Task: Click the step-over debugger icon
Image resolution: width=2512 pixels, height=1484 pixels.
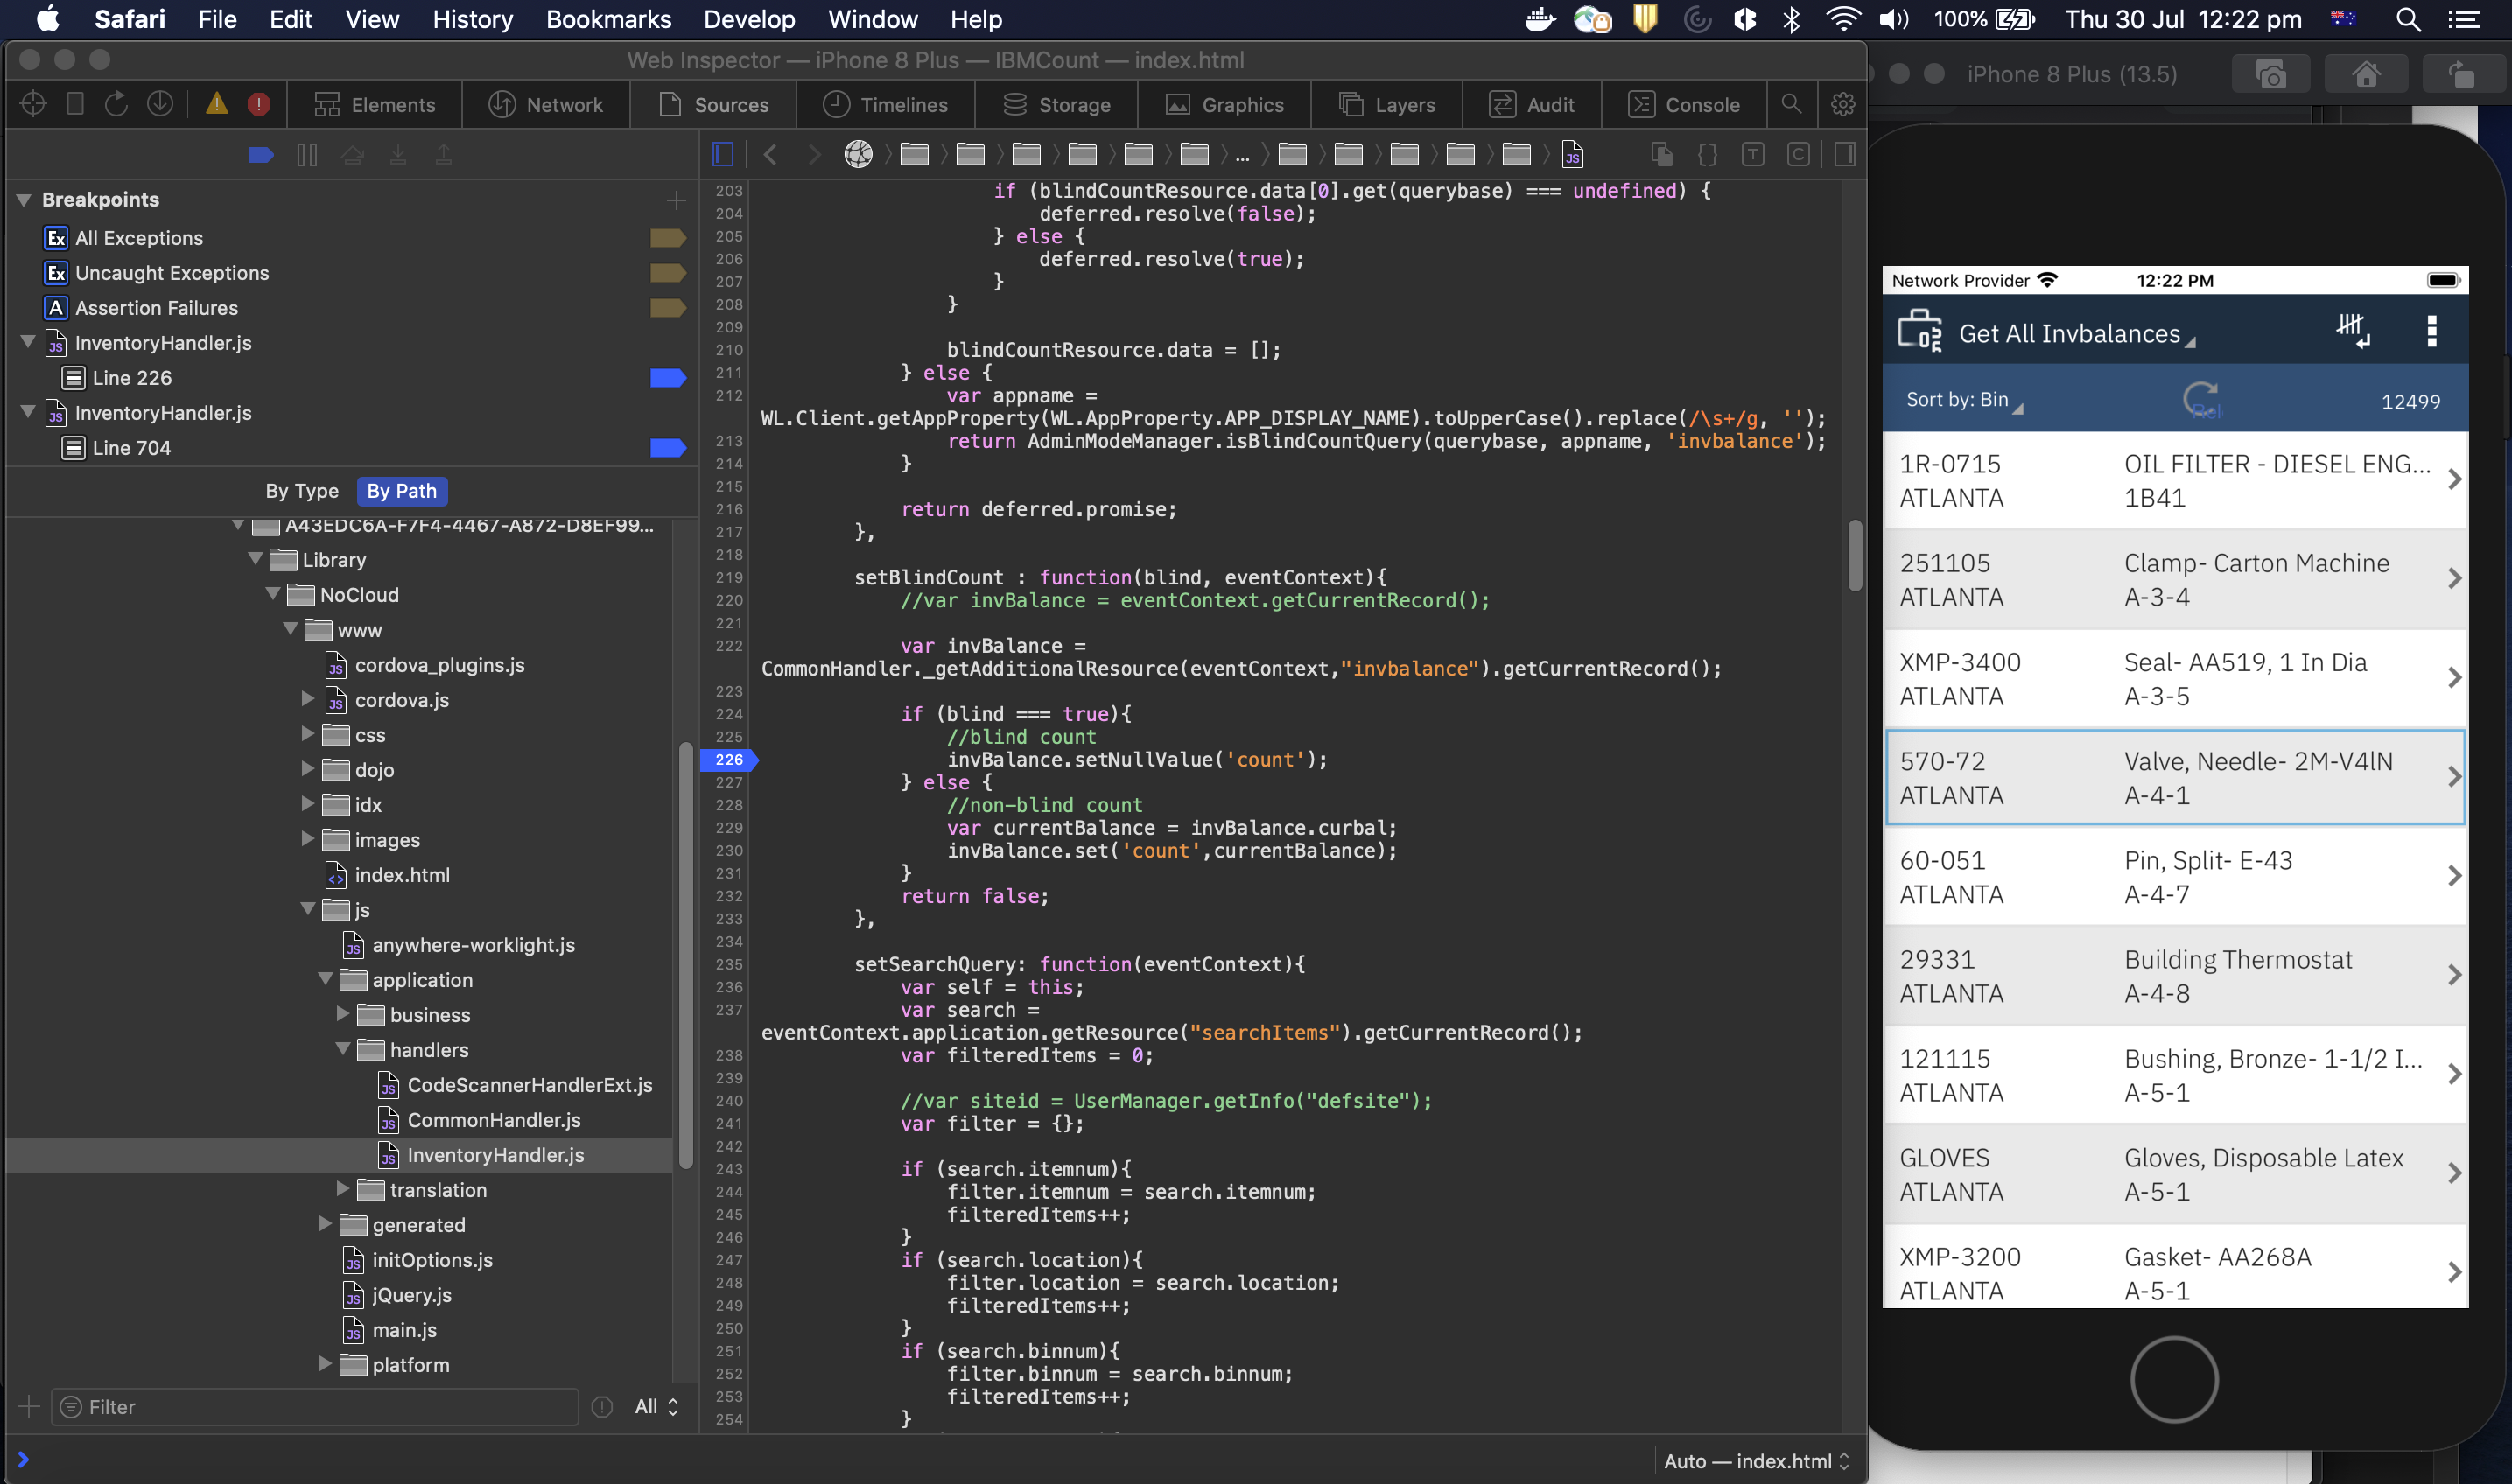Action: tap(352, 154)
